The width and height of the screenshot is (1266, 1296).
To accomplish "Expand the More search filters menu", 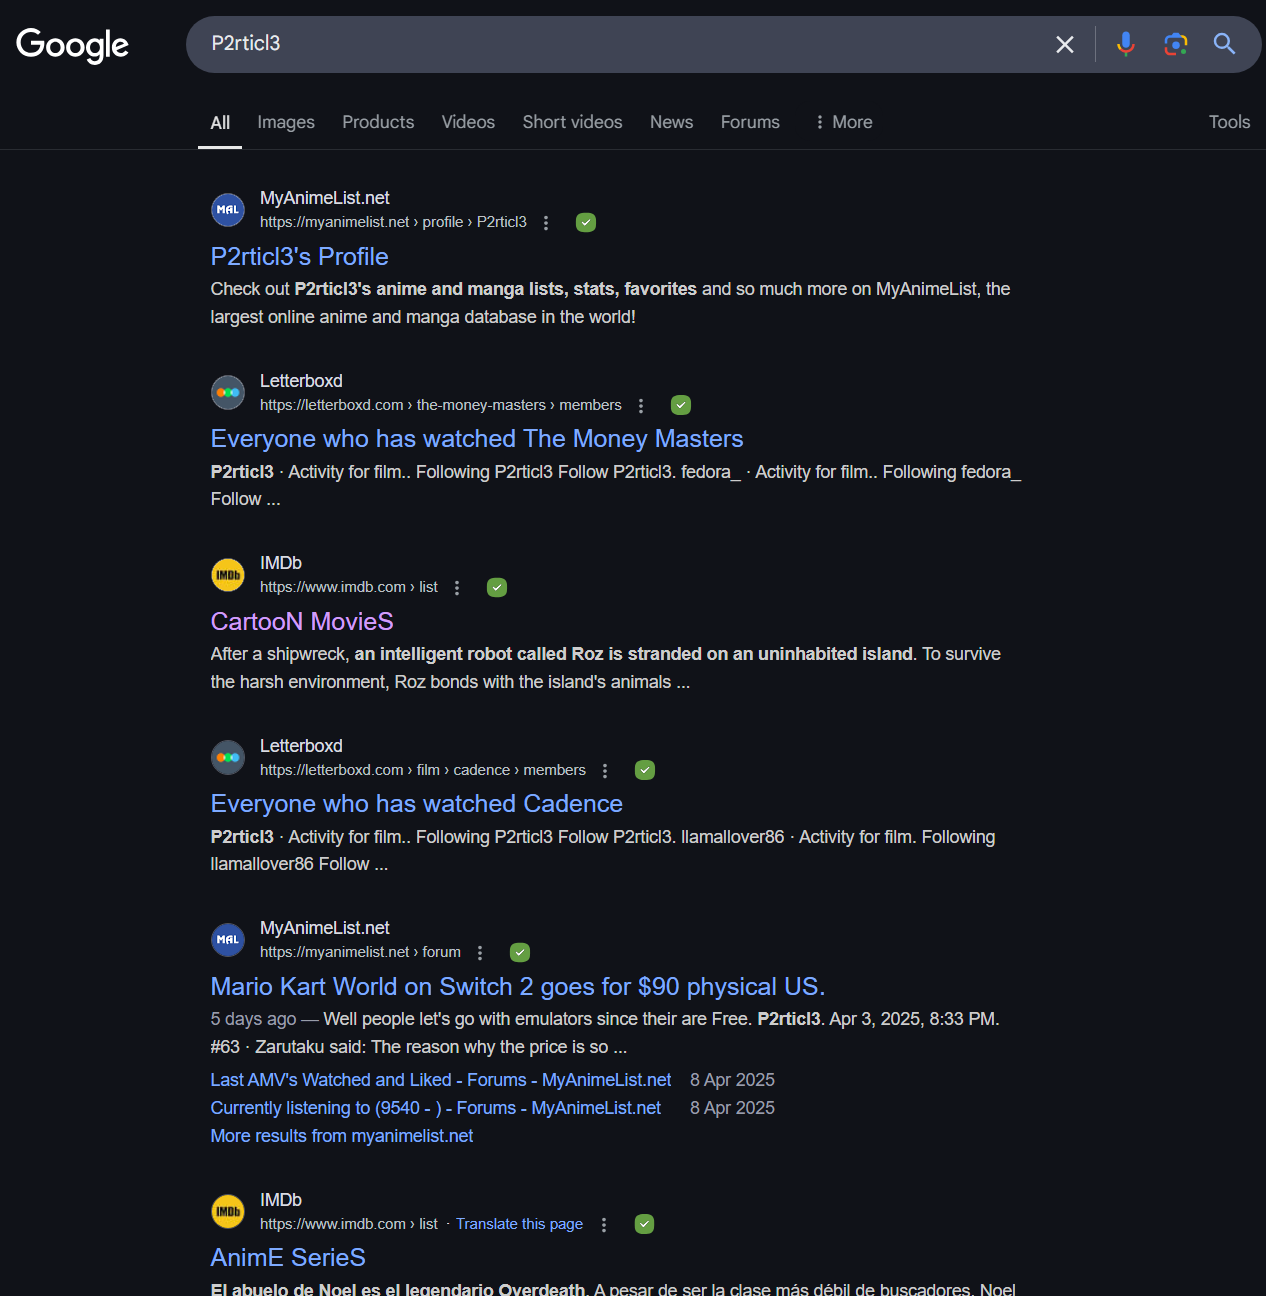I will (x=843, y=122).
